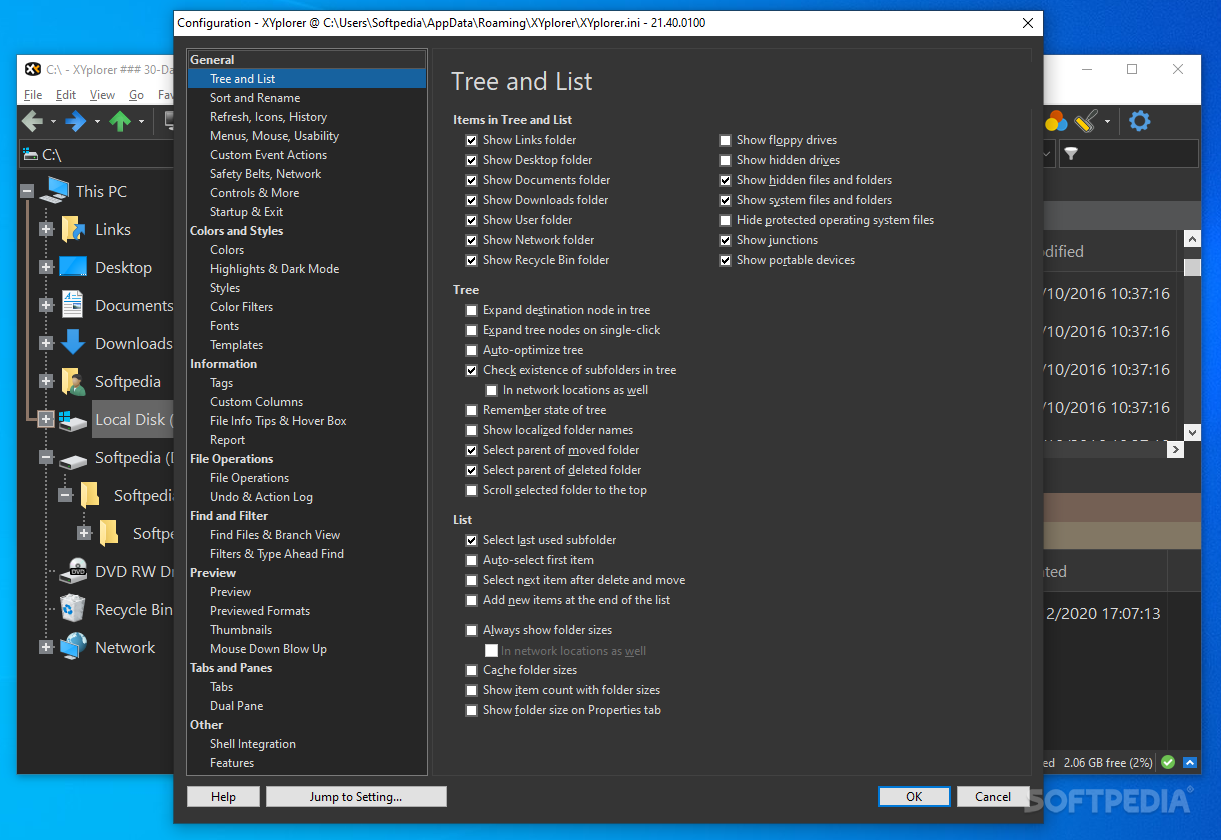Click the OK button
The image size is (1221, 840).
pos(914,797)
